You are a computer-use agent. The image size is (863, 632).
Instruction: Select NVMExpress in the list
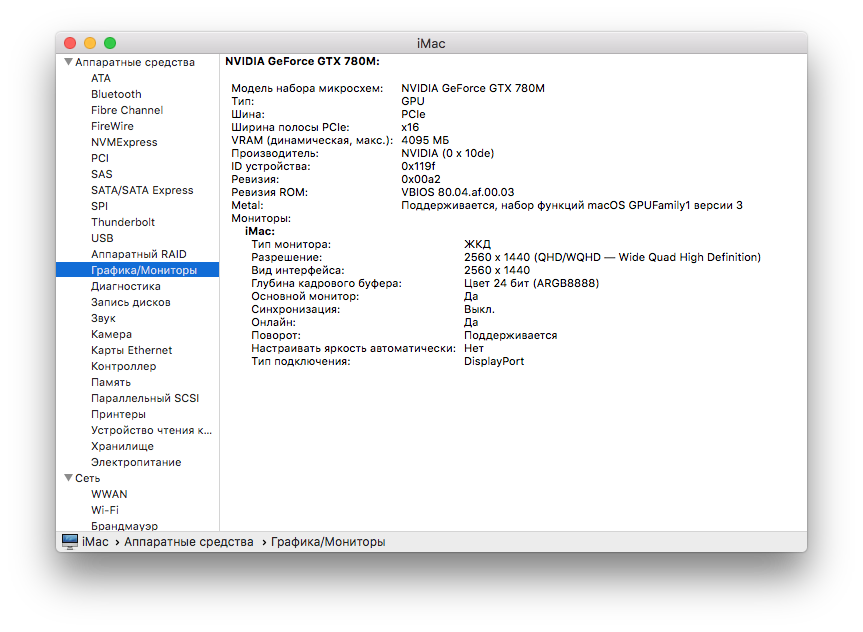(x=124, y=142)
